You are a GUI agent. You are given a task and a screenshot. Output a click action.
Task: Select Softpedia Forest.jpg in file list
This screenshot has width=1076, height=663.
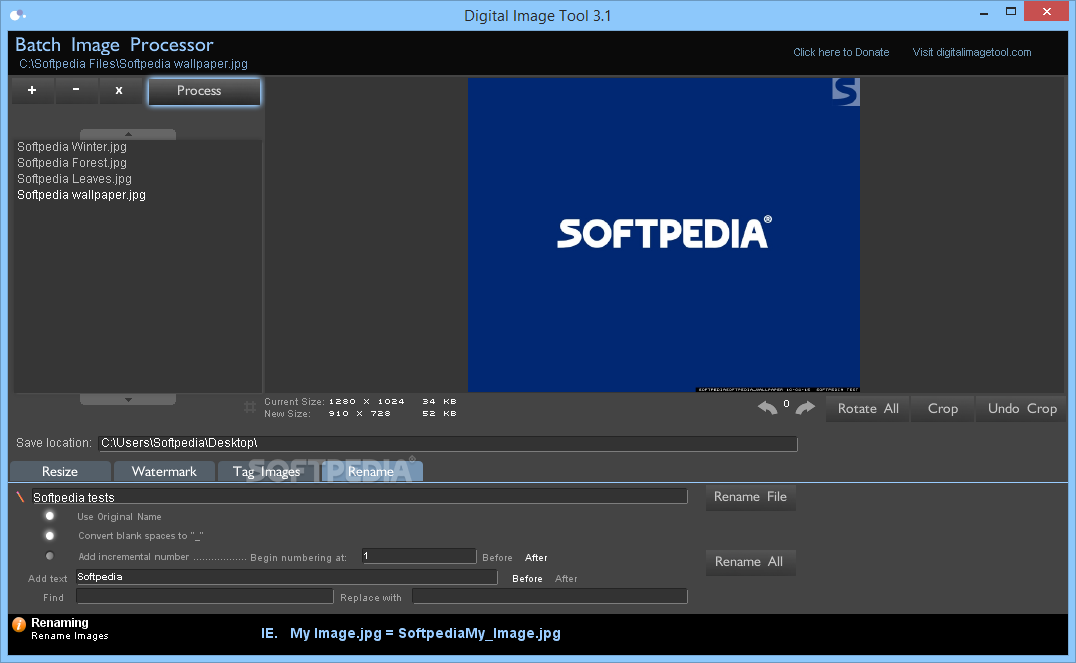point(72,163)
